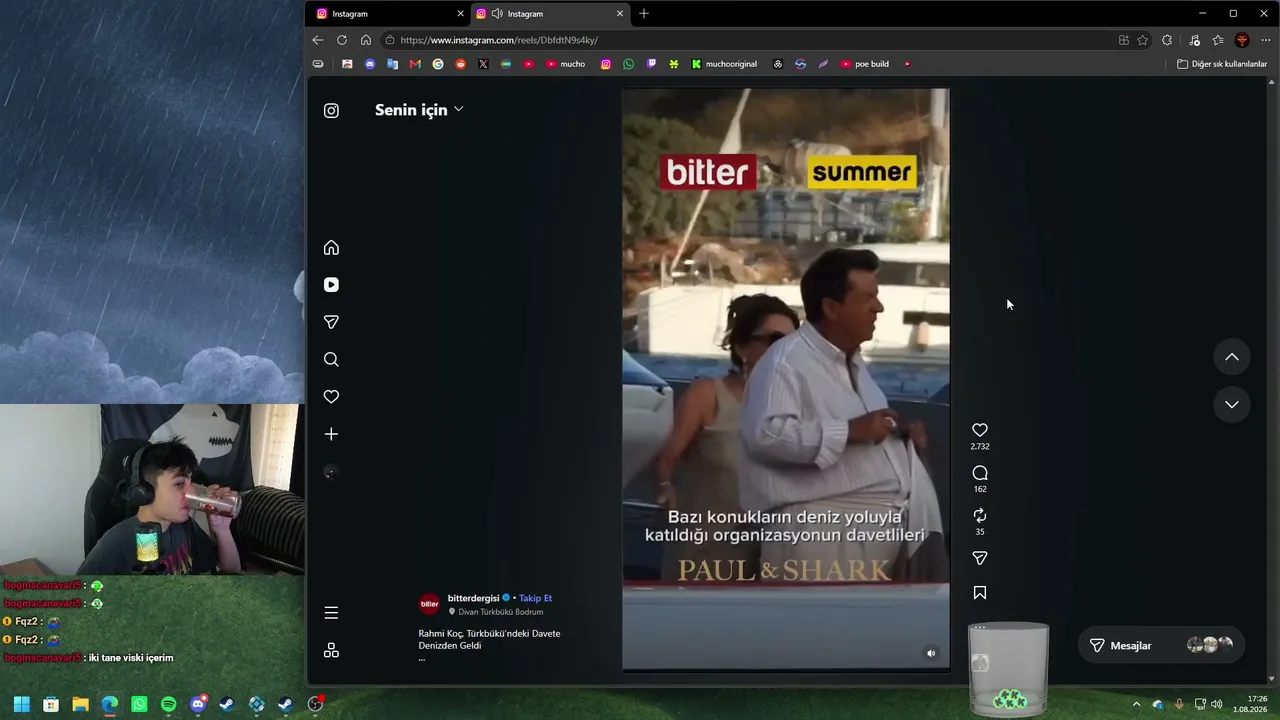Viewport: 1280px width, 720px height.
Task: Open WhatsApp from the taskbar
Action: pos(139,704)
